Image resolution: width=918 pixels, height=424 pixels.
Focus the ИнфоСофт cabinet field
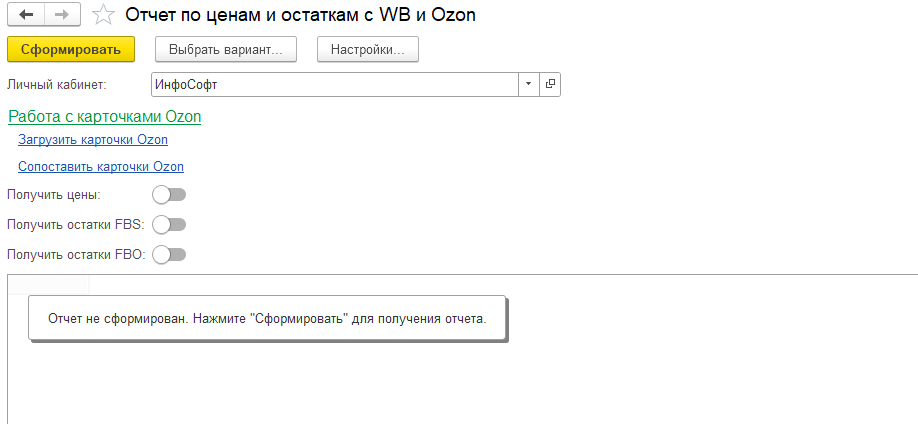(335, 84)
